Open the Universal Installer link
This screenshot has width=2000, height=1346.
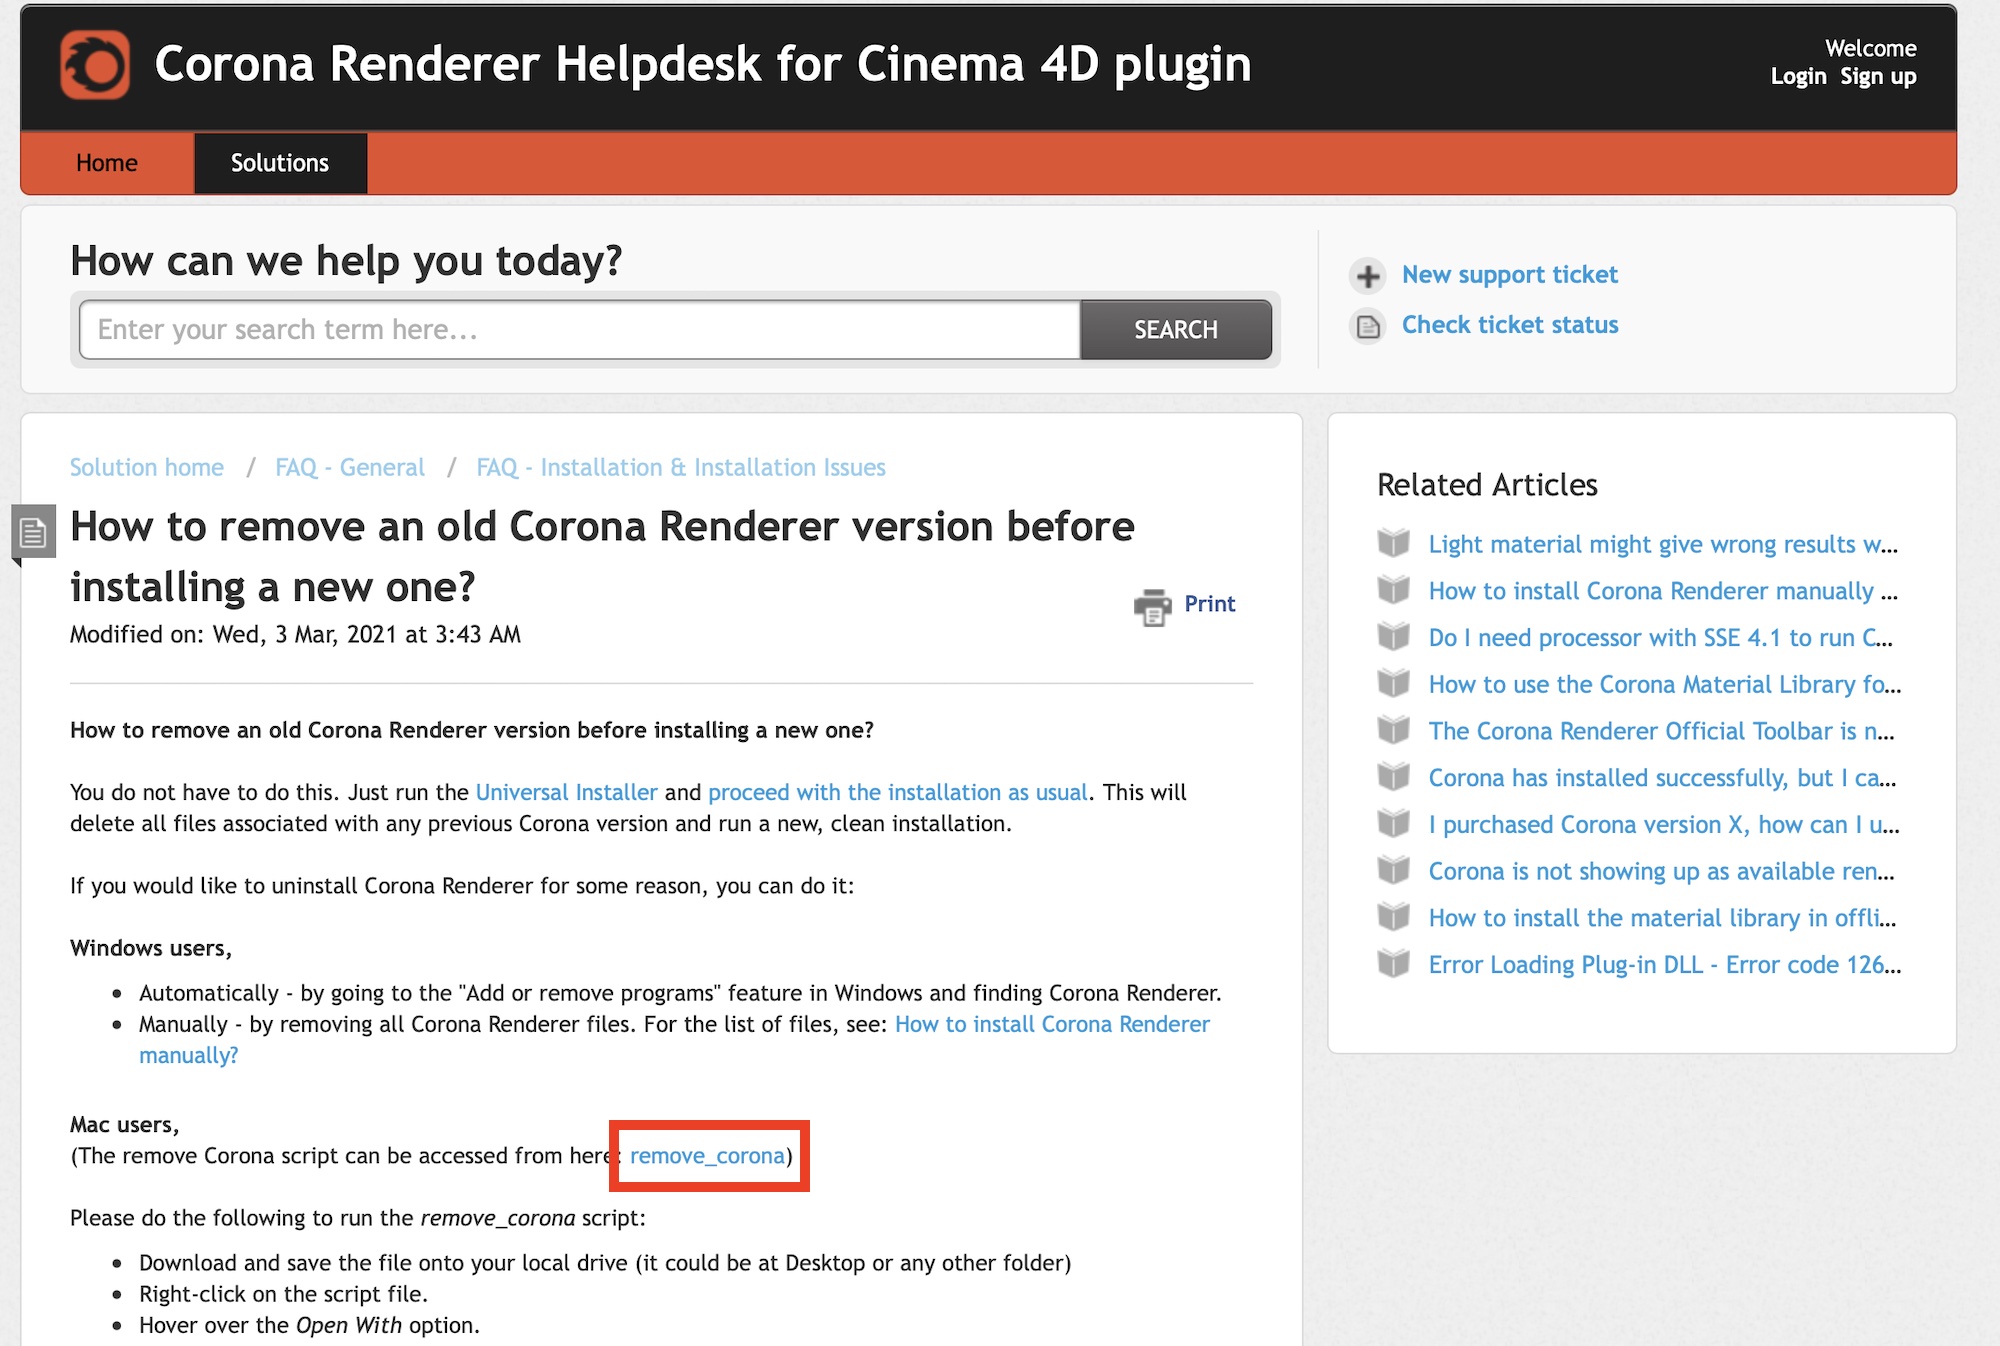(566, 792)
